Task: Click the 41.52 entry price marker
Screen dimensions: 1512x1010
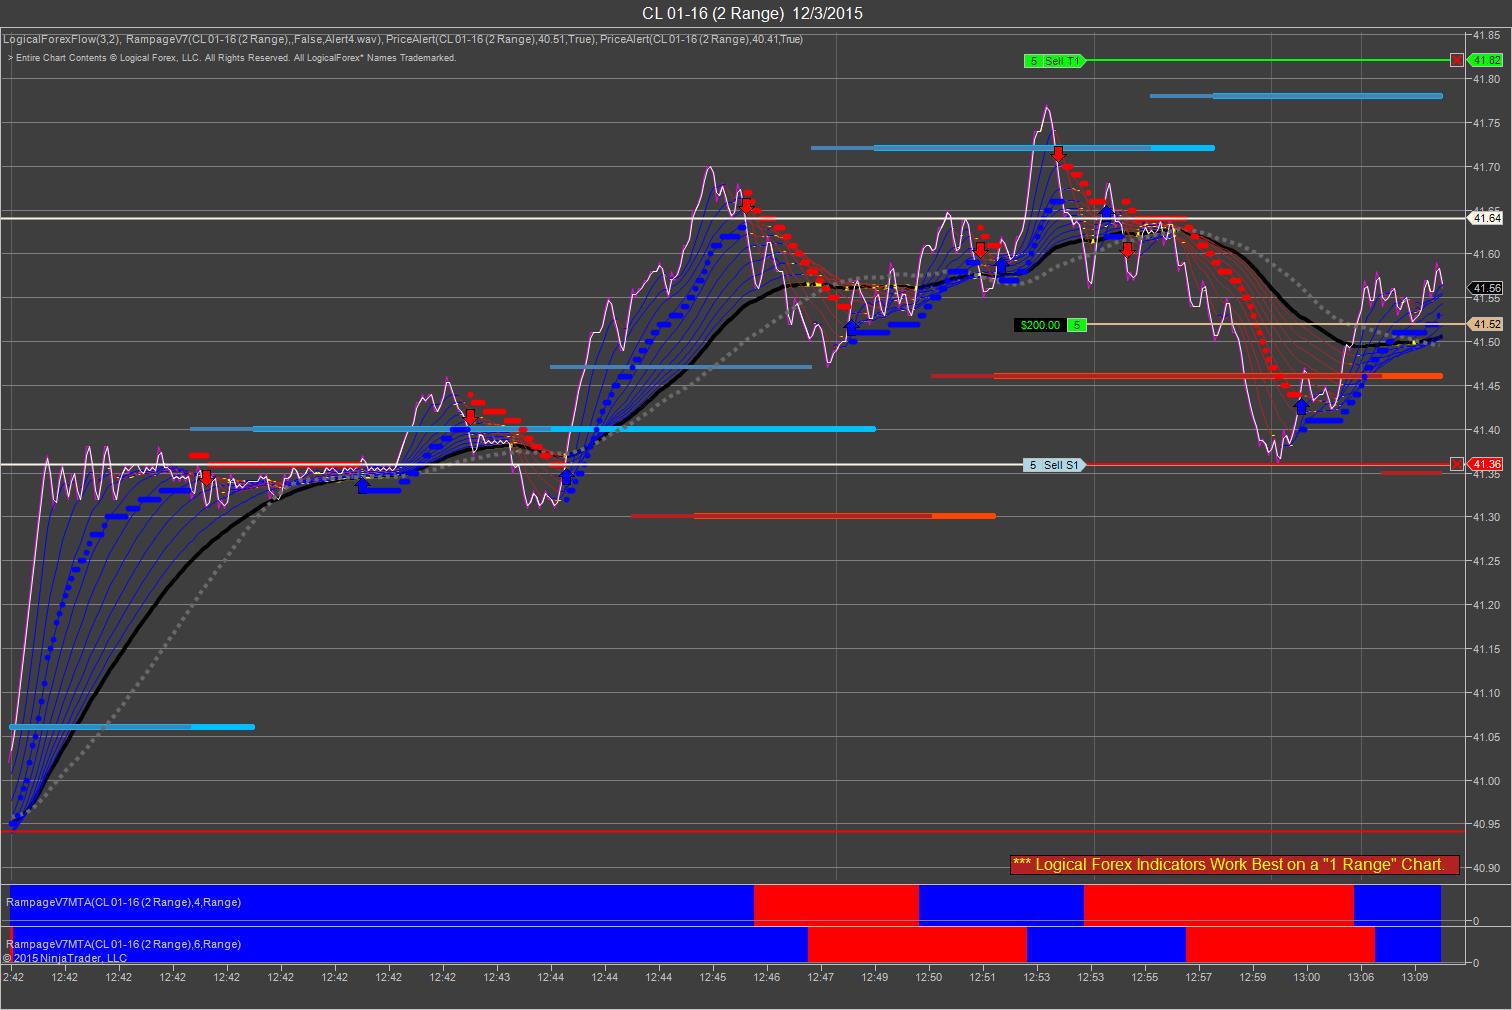Action: click(x=1487, y=324)
